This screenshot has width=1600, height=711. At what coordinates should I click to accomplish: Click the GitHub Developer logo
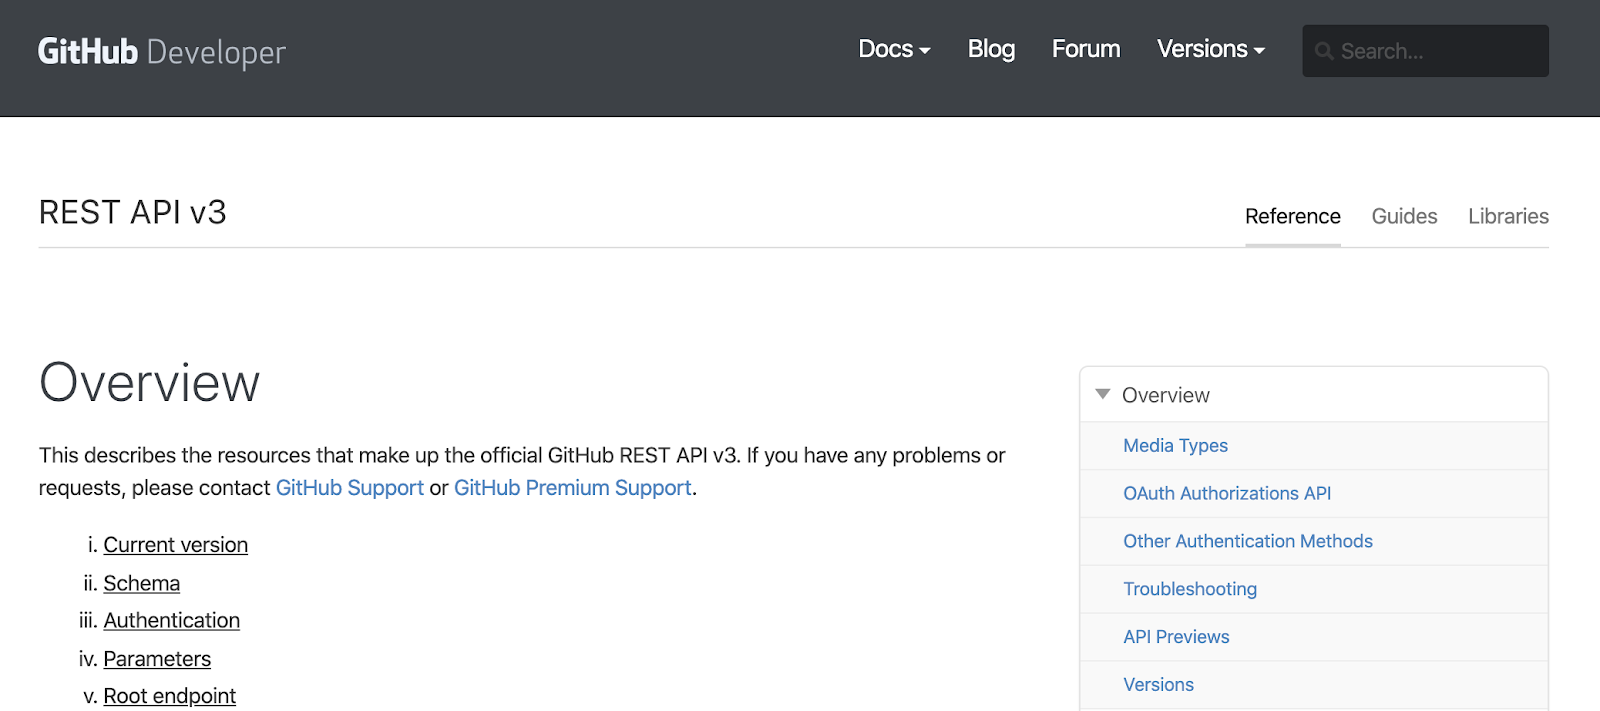coord(162,52)
